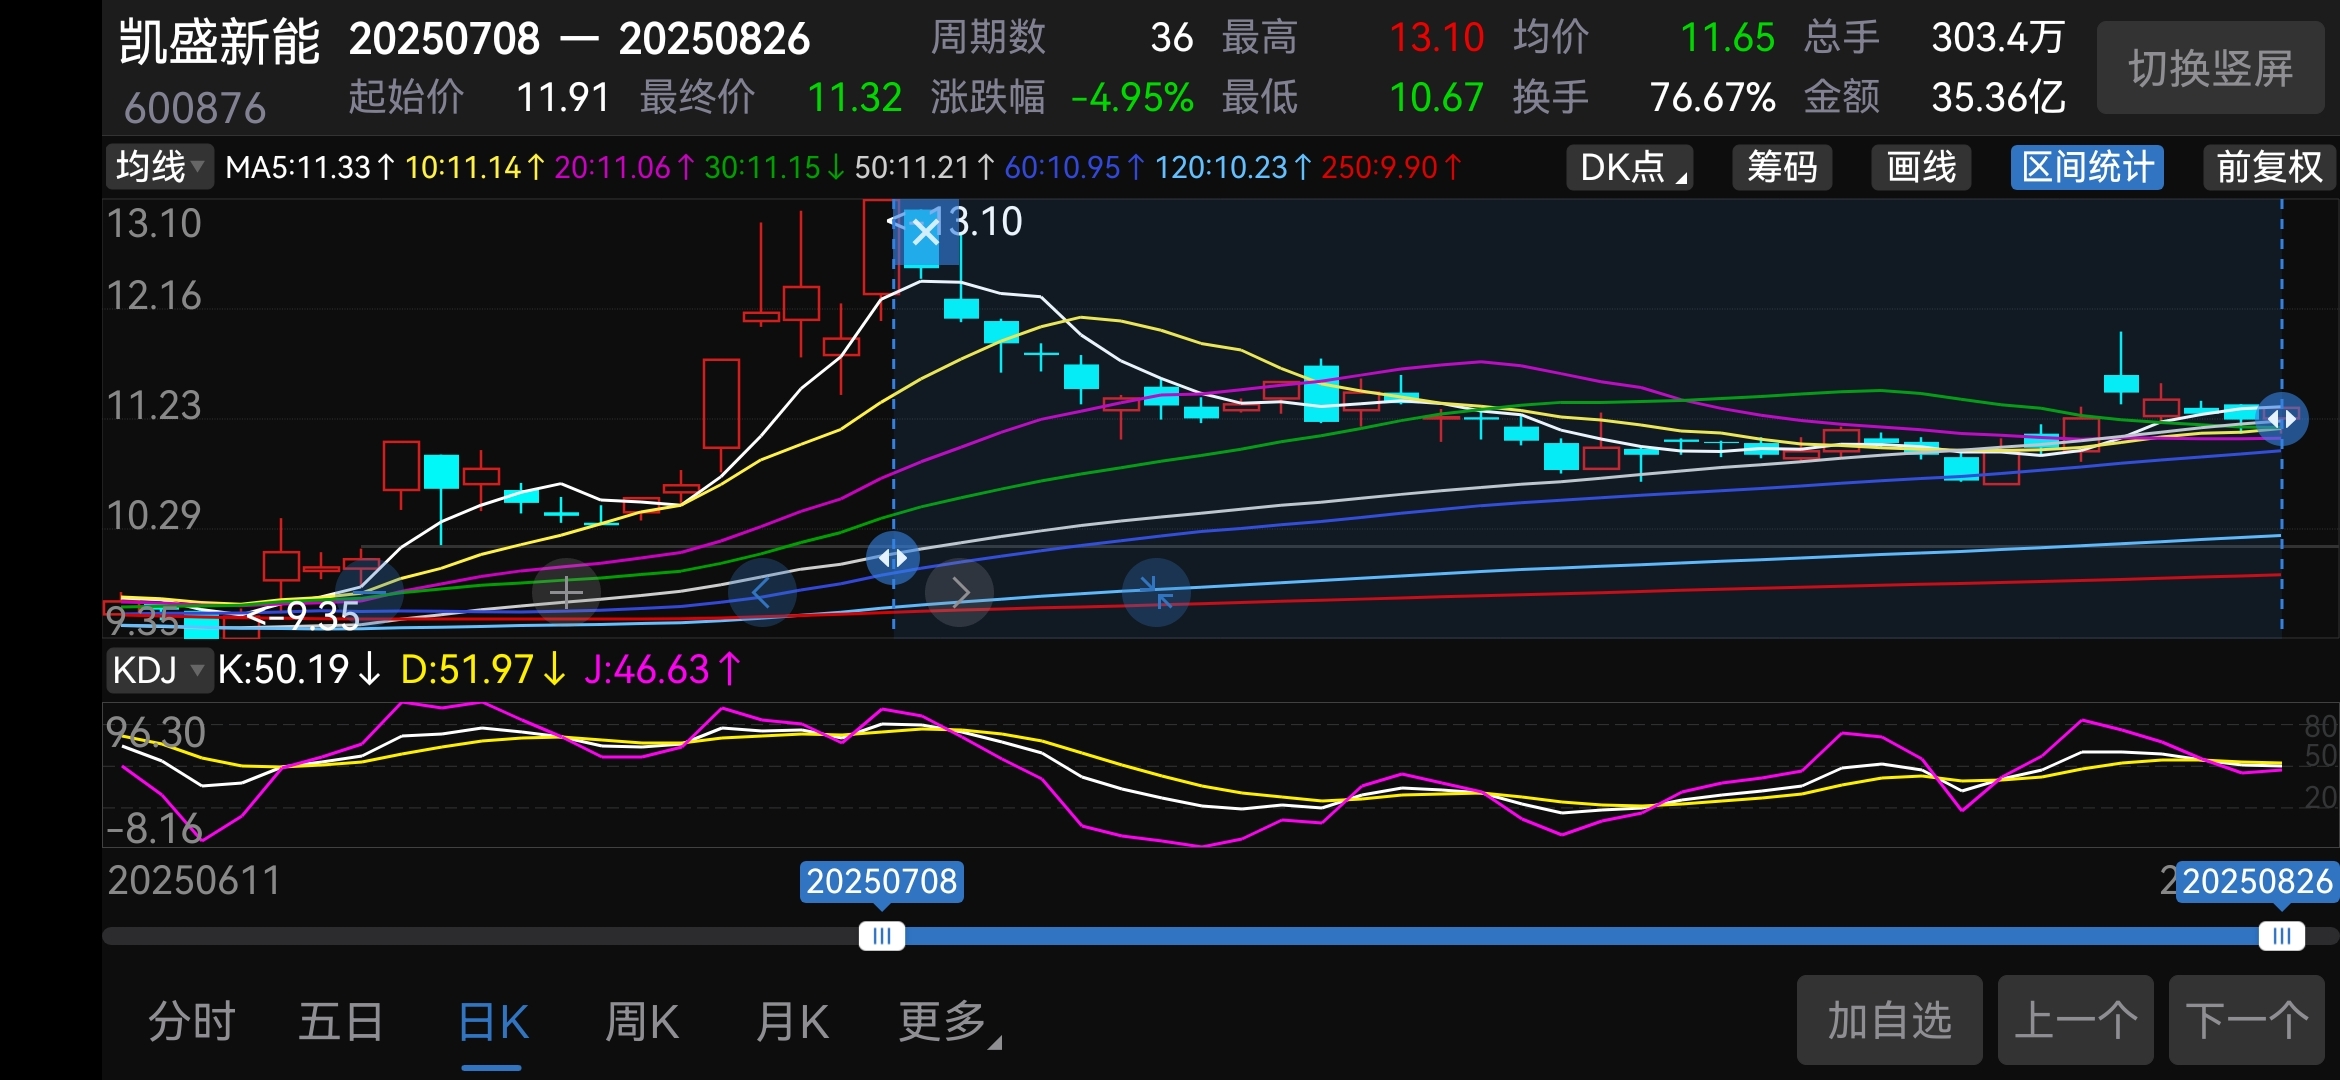Tap the 20250611 chart start date

(x=194, y=881)
